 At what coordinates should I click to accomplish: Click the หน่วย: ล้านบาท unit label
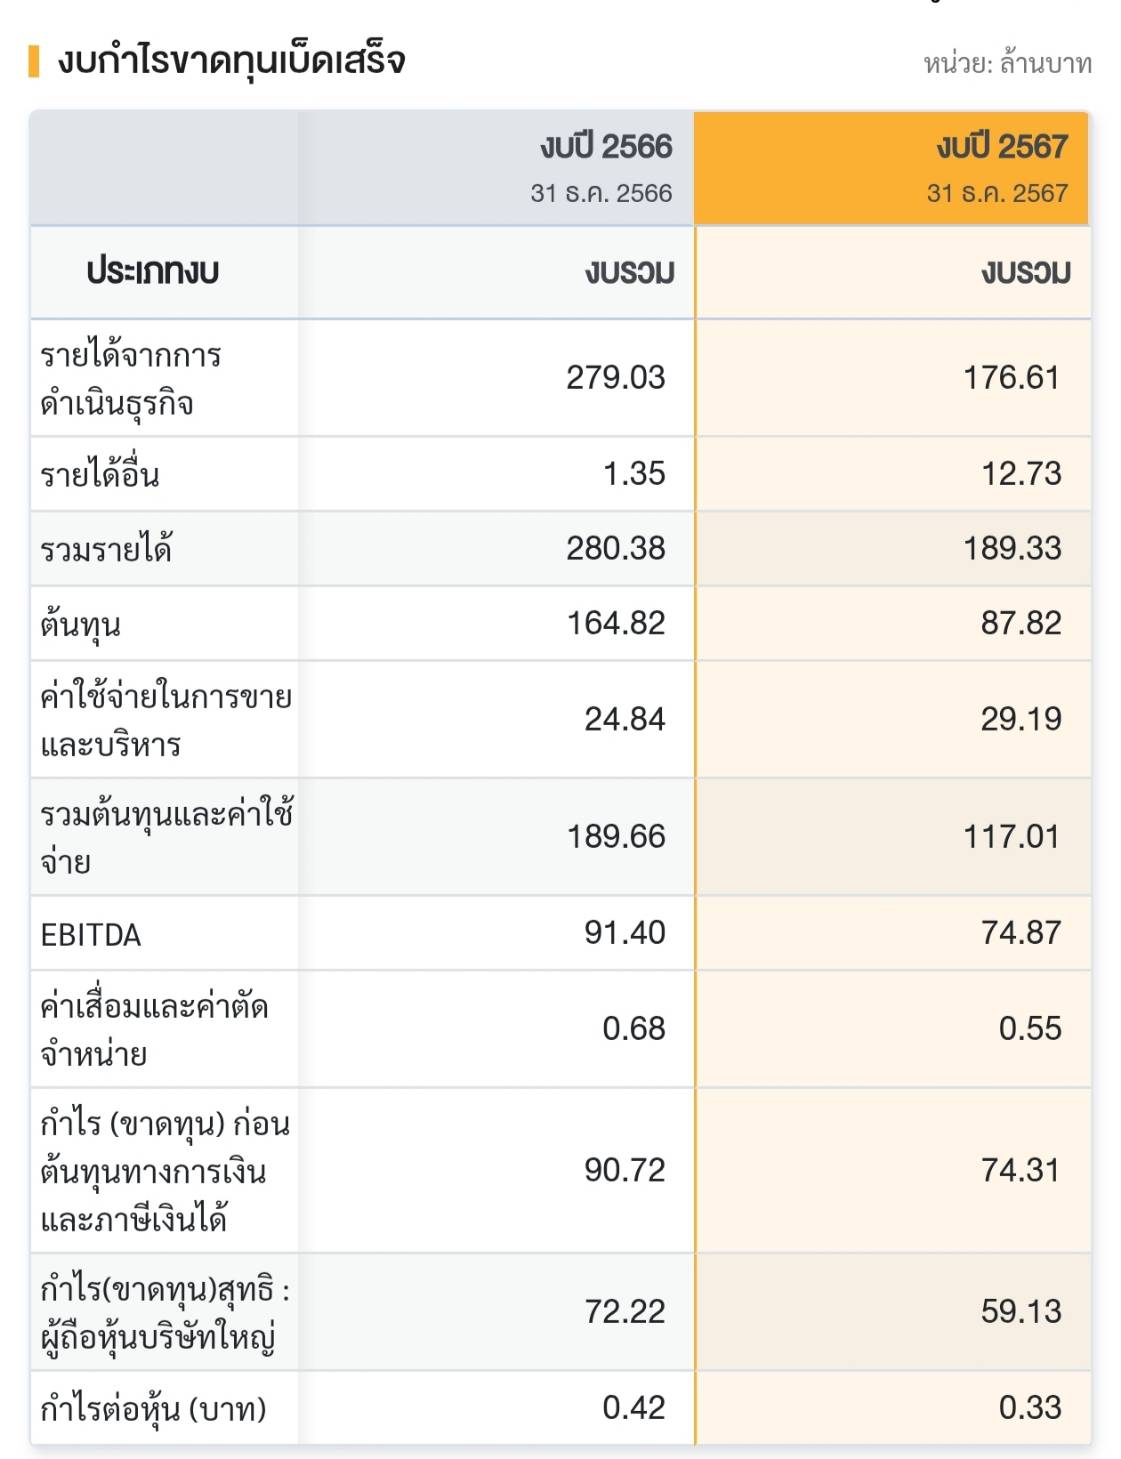[x=1007, y=64]
